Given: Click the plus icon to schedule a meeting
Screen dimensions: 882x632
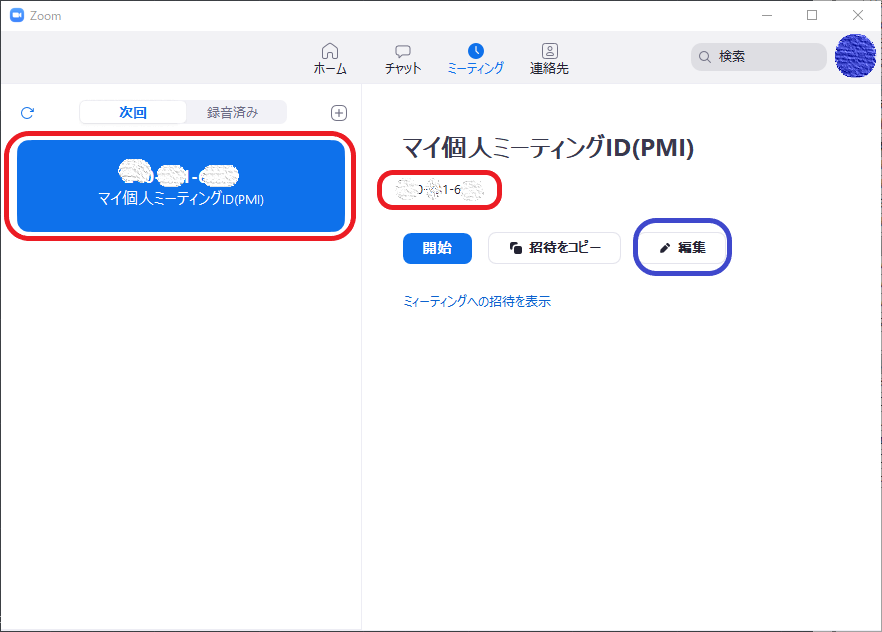Looking at the screenshot, I should (339, 113).
